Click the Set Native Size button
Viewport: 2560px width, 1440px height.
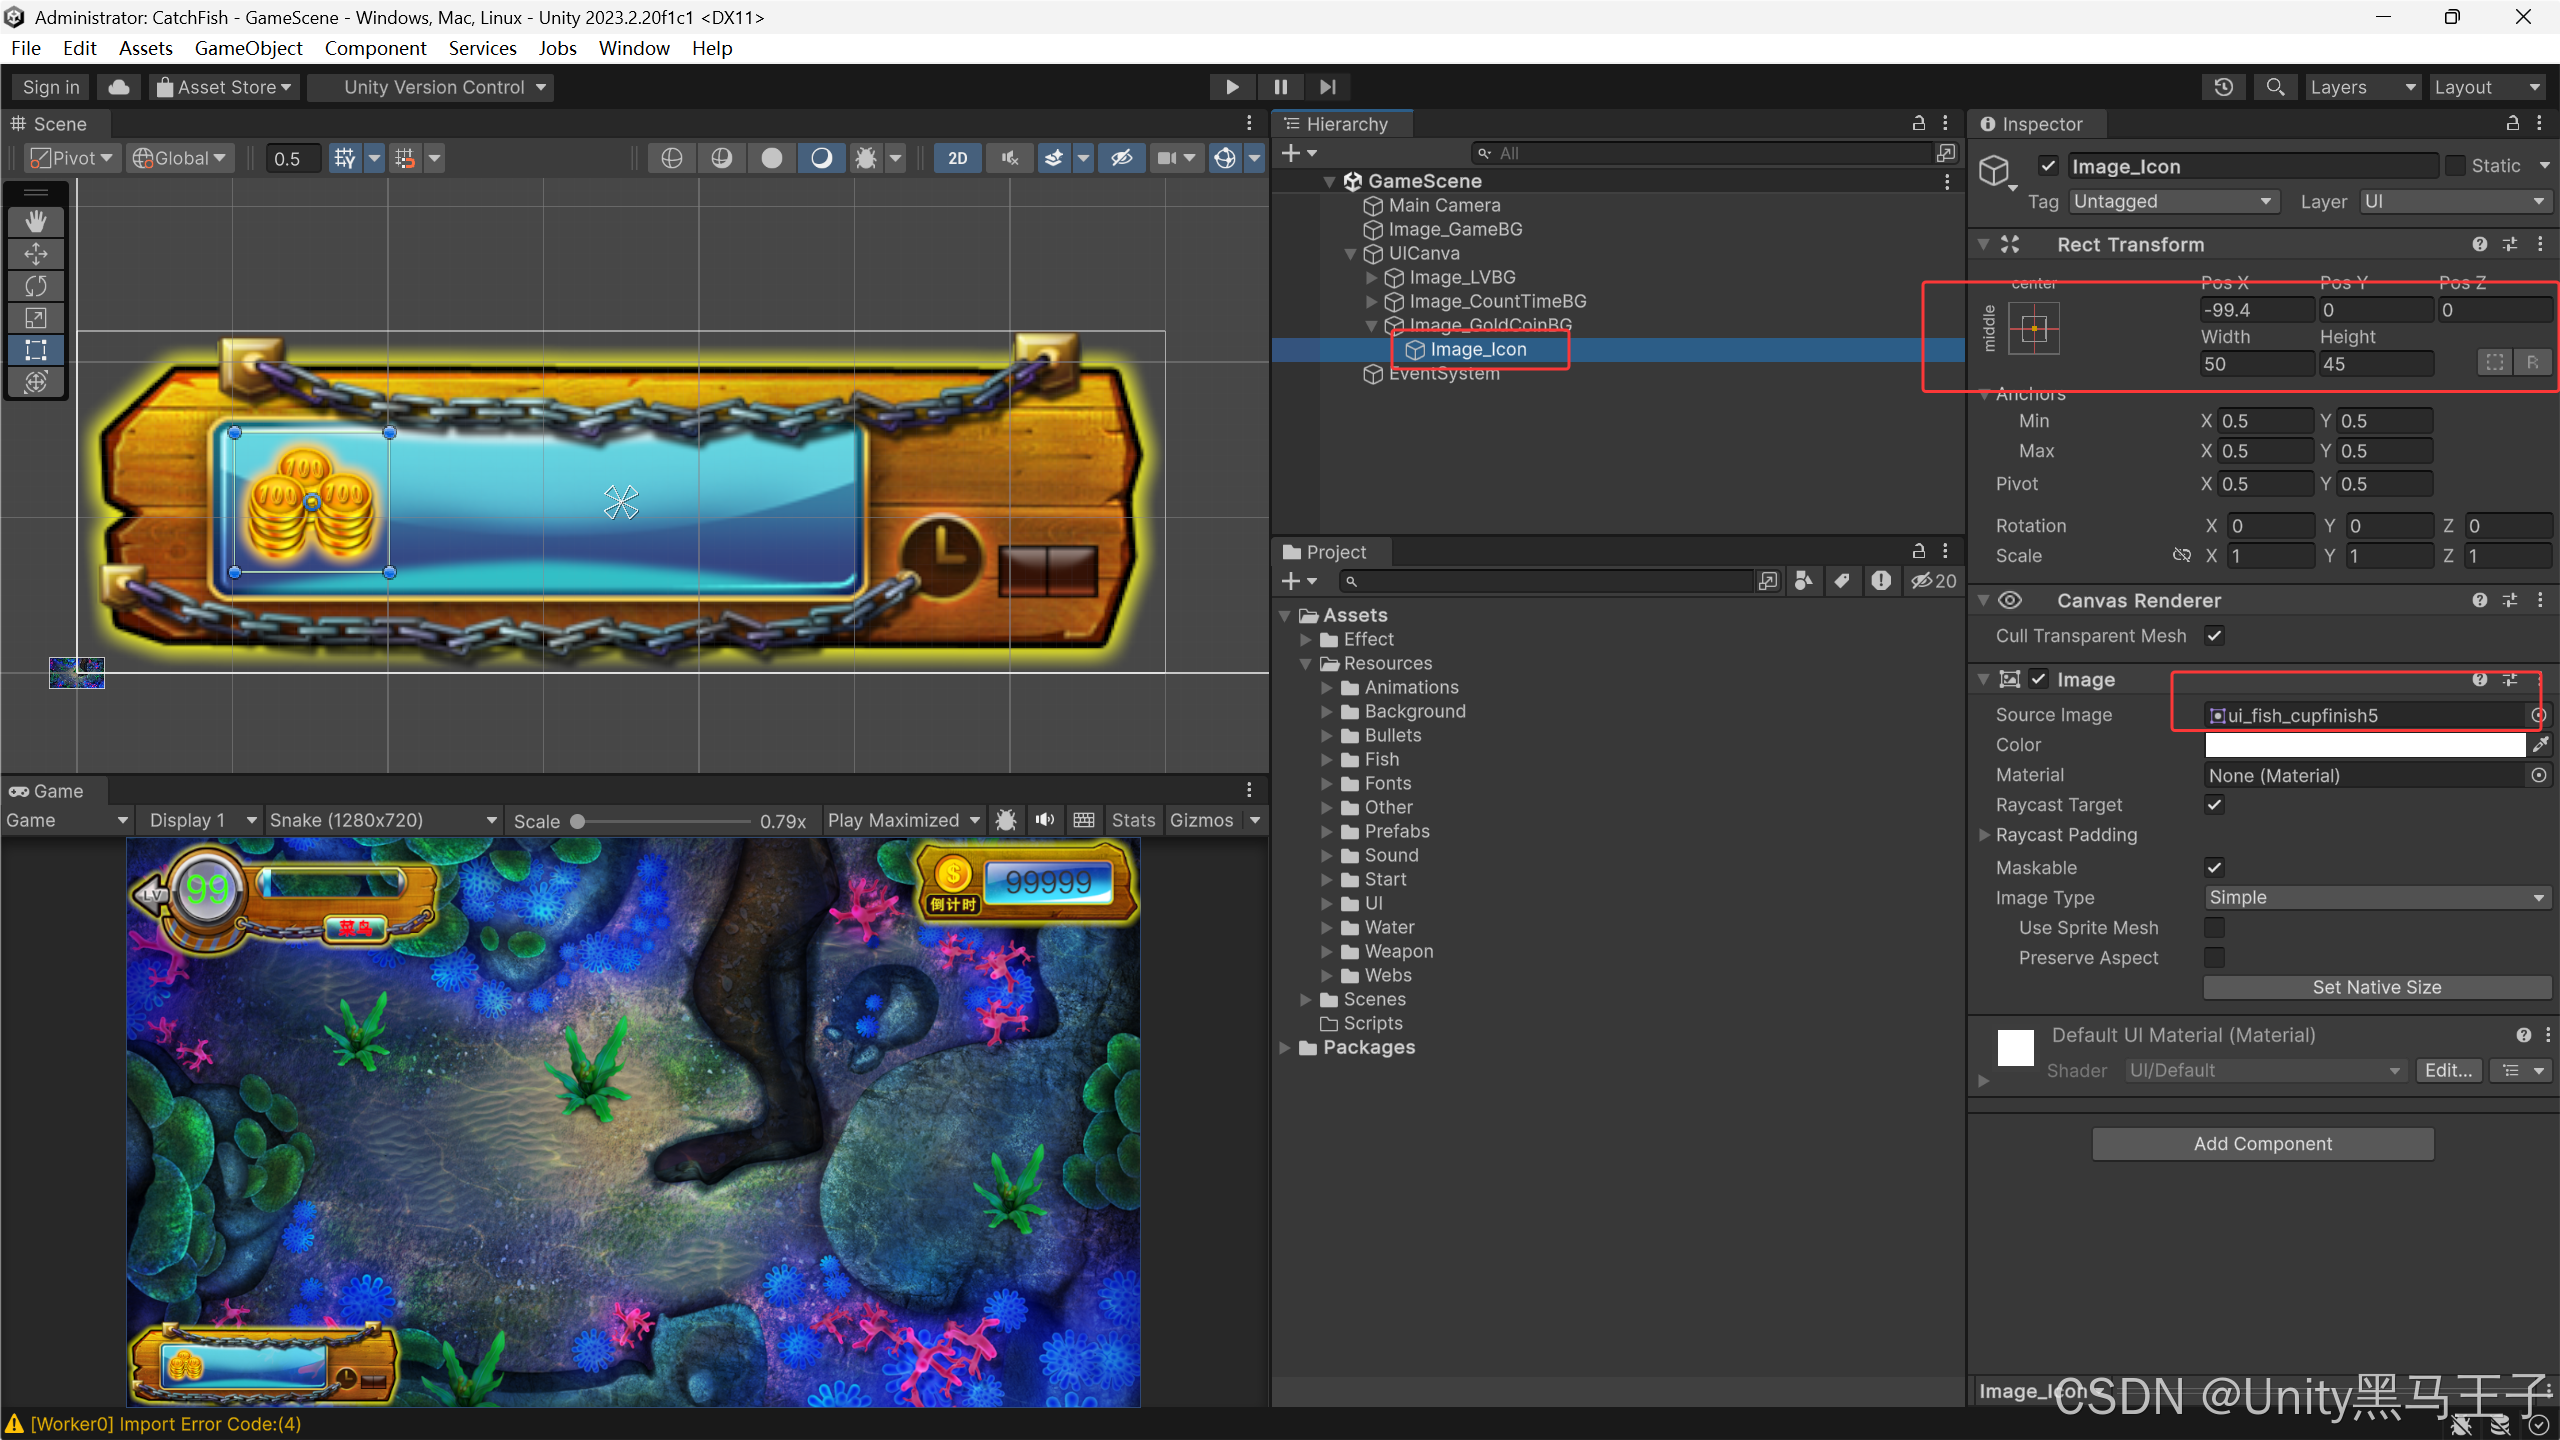[2376, 988]
